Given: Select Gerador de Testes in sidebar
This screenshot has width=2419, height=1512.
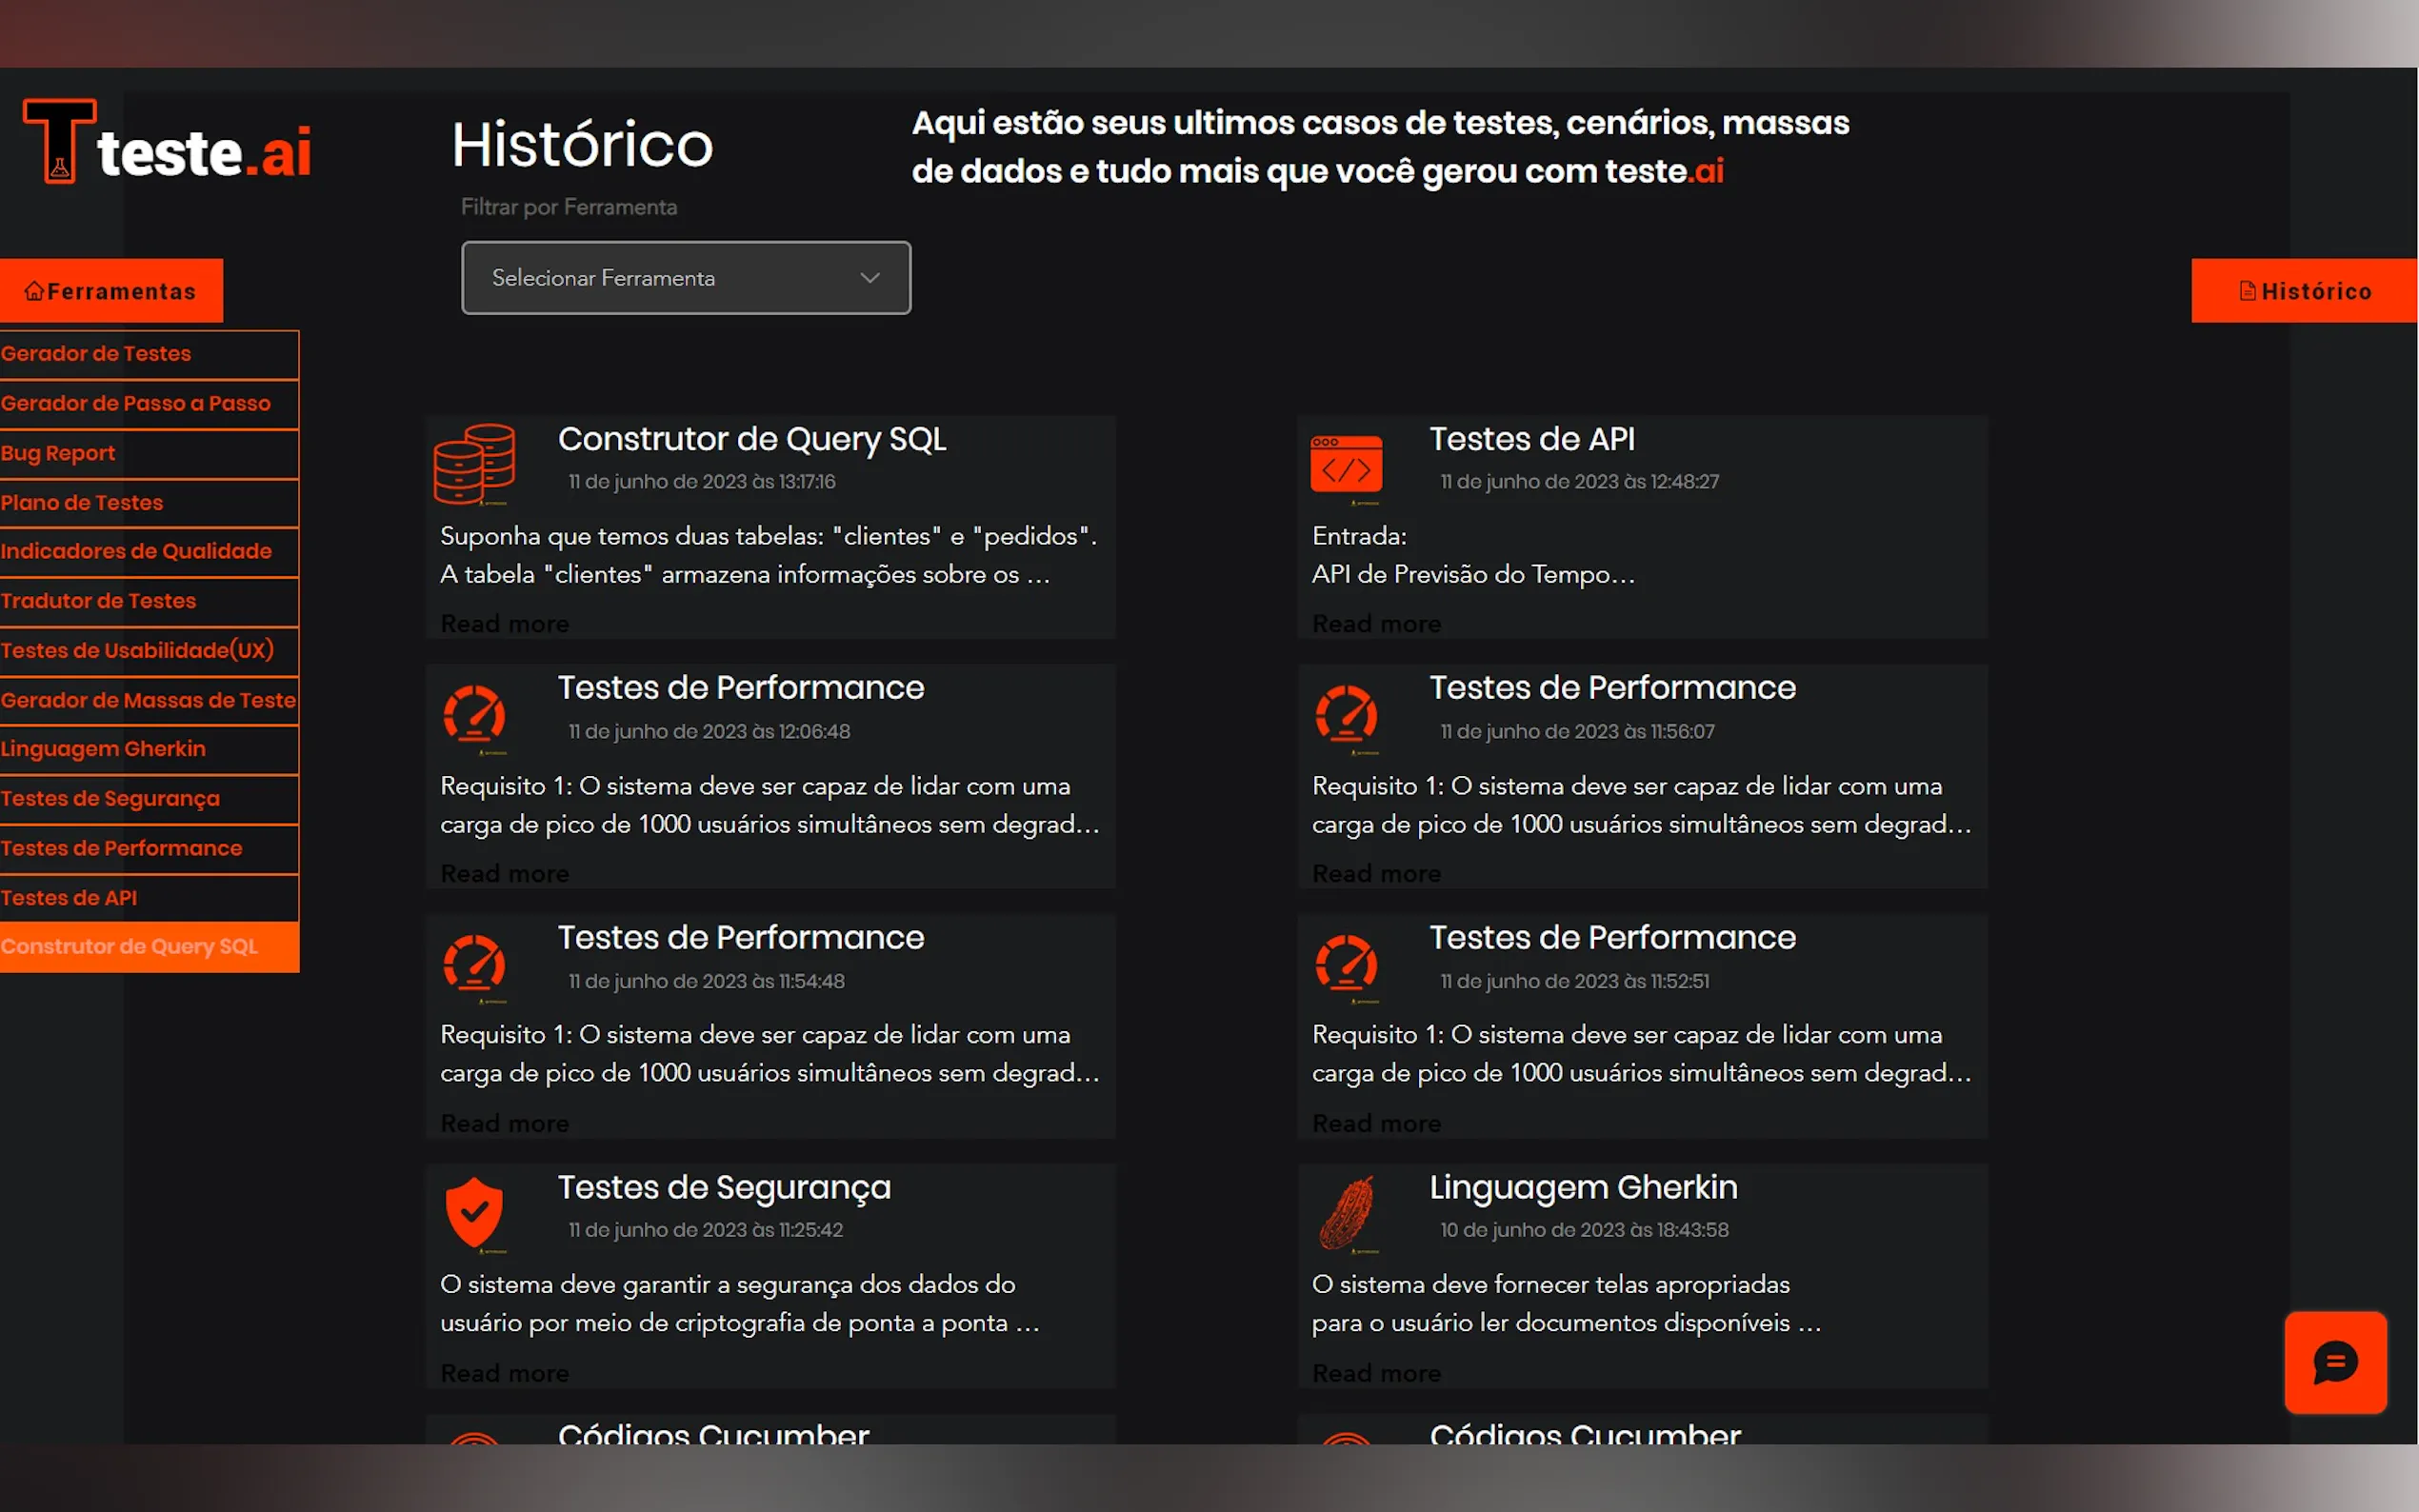Looking at the screenshot, I should click(96, 354).
